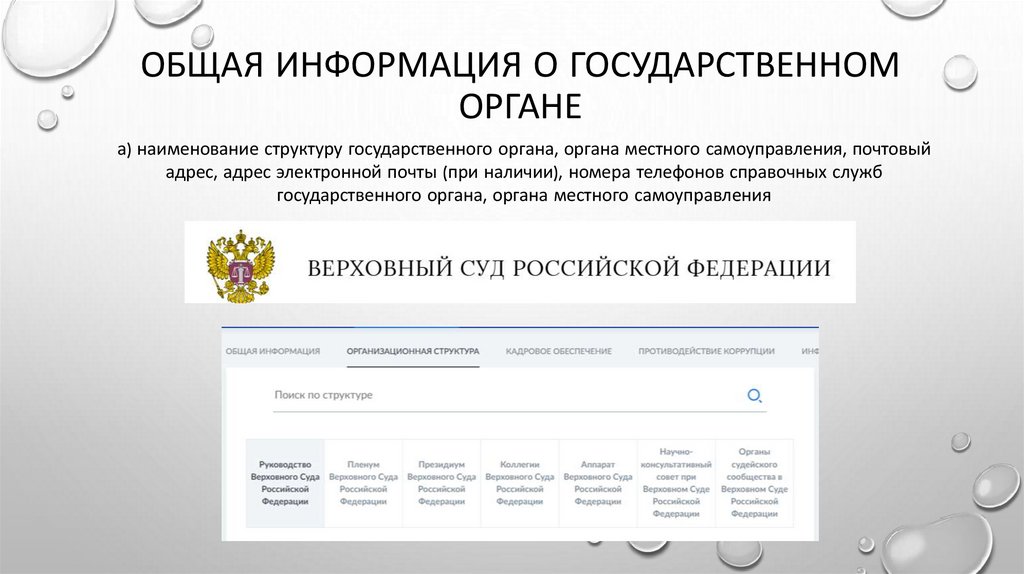This screenshot has width=1024, height=574.
Task: Click the search magnifier icon
Action: 754,395
